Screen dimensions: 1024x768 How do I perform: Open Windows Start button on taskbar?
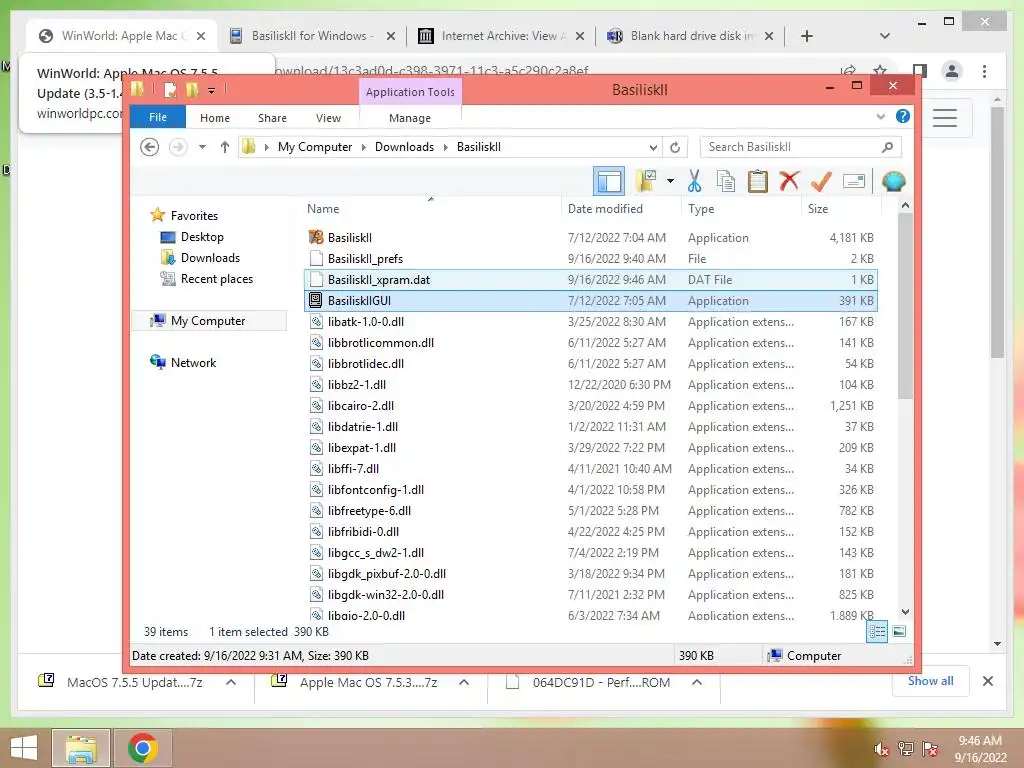(x=24, y=748)
